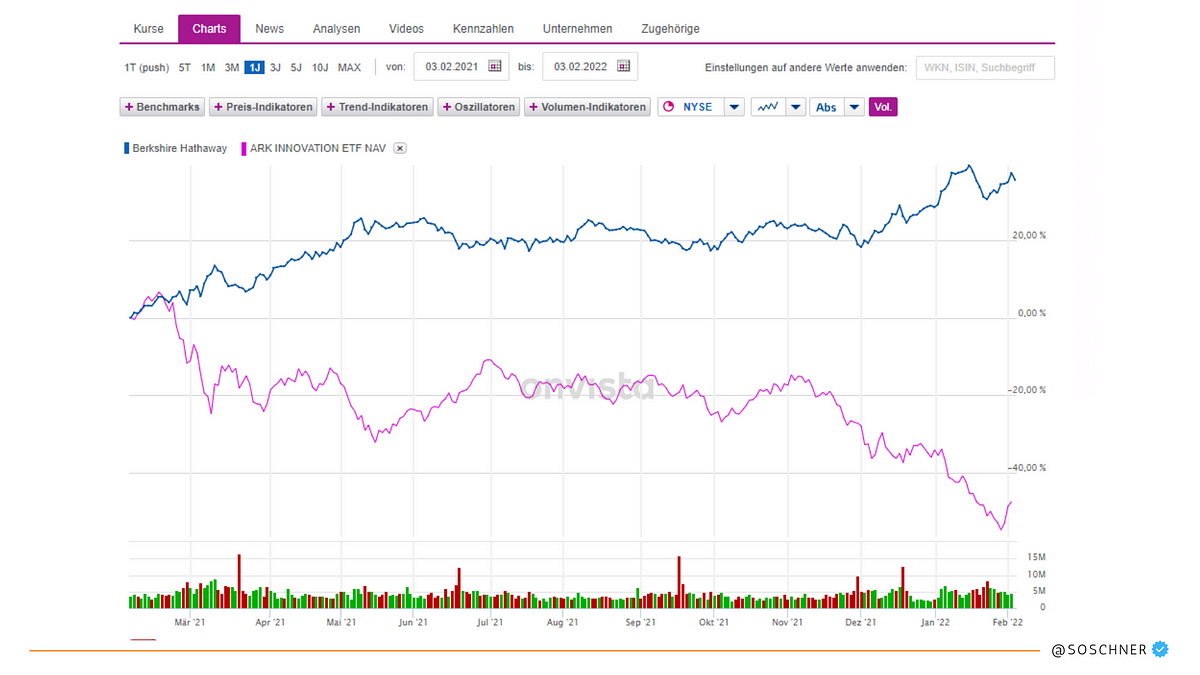Click the magenta ARK INNOVATION color marker
Screen dimensions: 1200x675
coord(243,148)
